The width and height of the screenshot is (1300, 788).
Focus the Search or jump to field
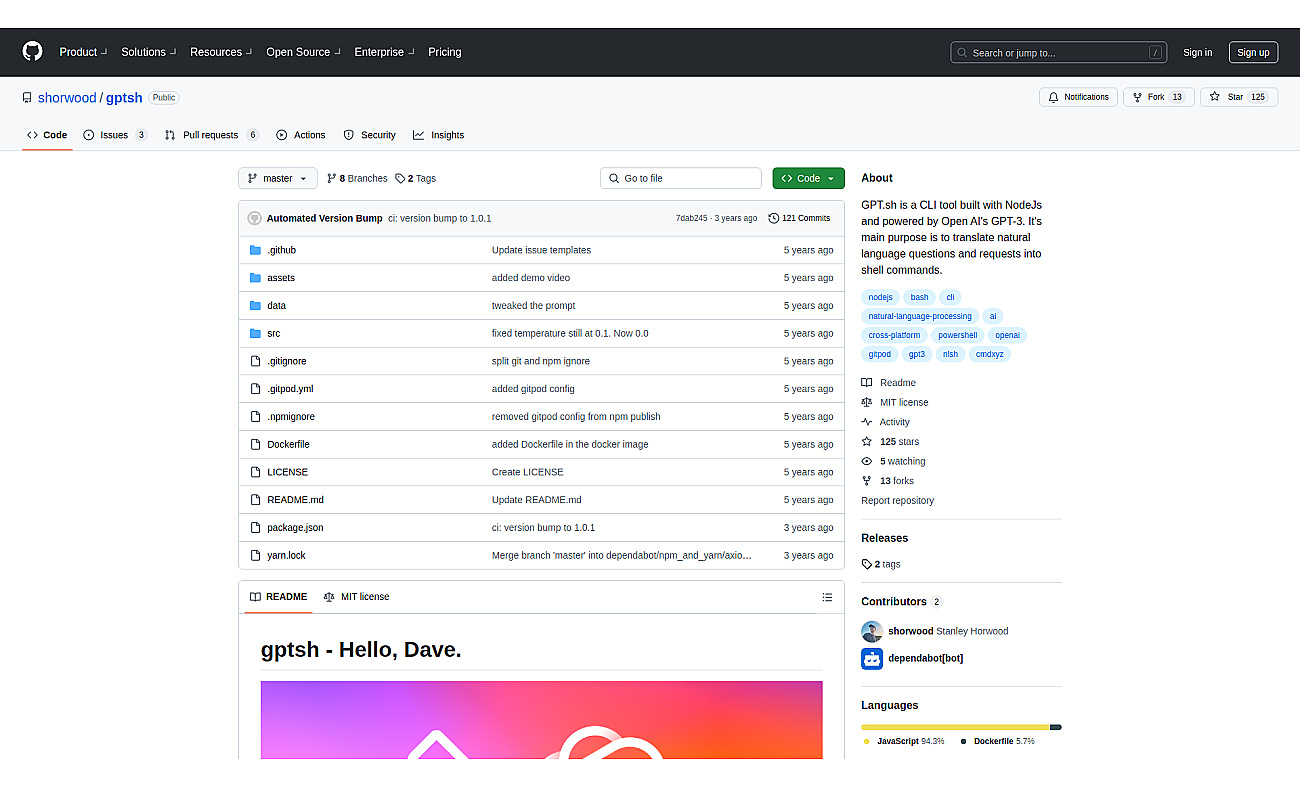click(x=1059, y=53)
